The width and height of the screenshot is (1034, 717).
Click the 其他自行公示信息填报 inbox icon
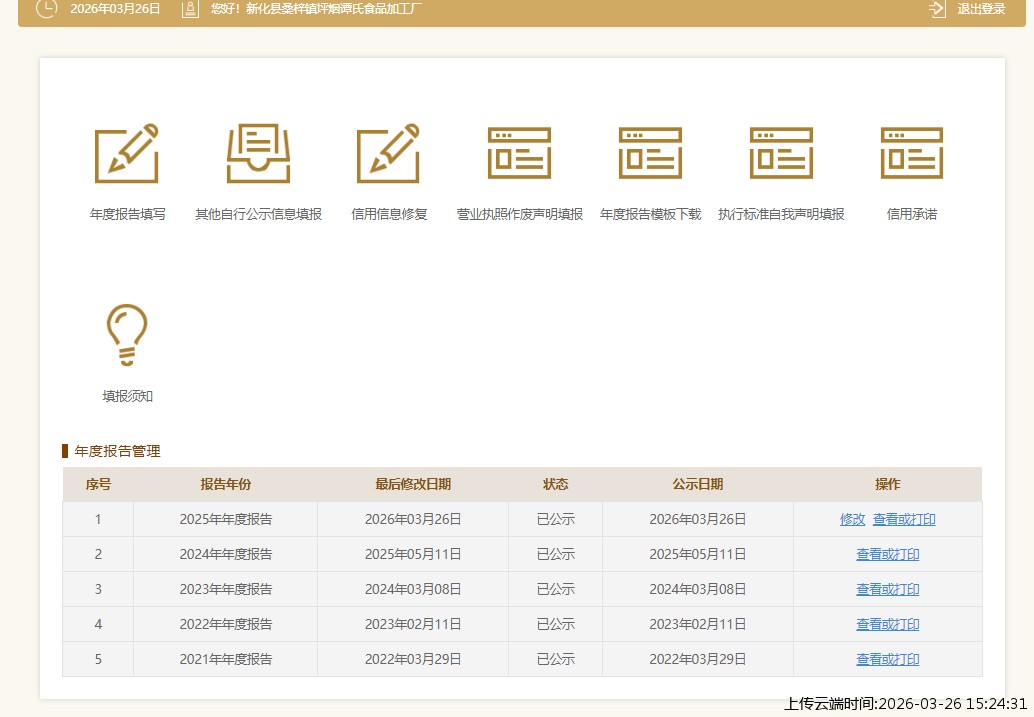[258, 154]
